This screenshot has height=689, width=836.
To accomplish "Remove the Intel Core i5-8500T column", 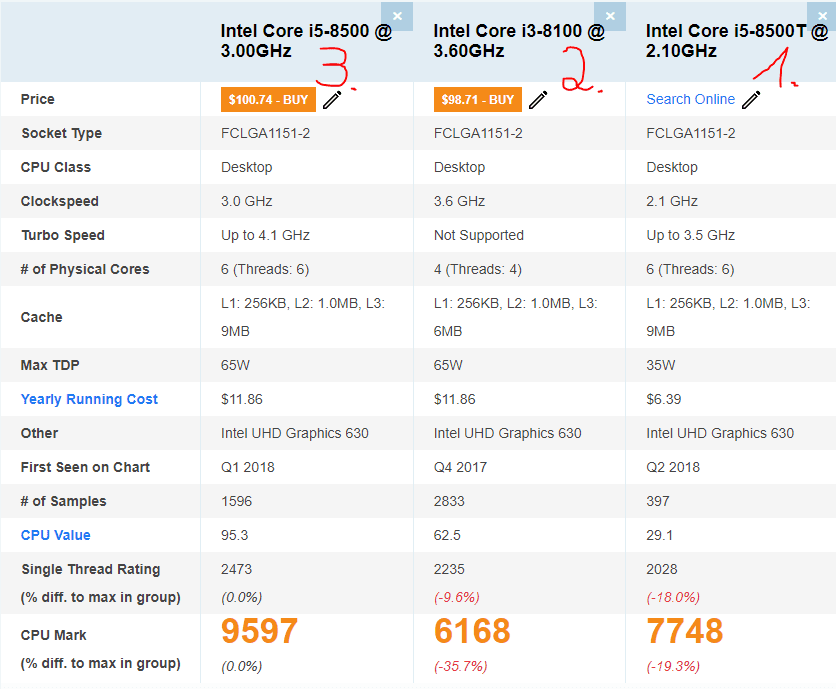I will point(822,16).
